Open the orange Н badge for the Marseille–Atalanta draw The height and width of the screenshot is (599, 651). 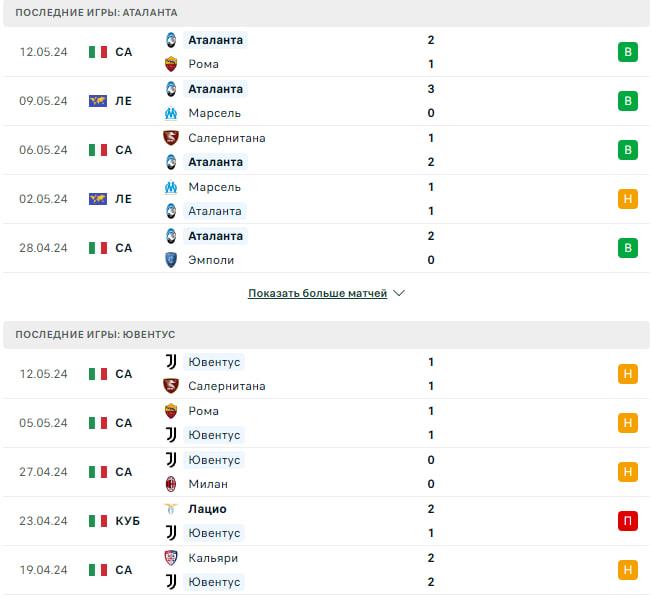[628, 199]
